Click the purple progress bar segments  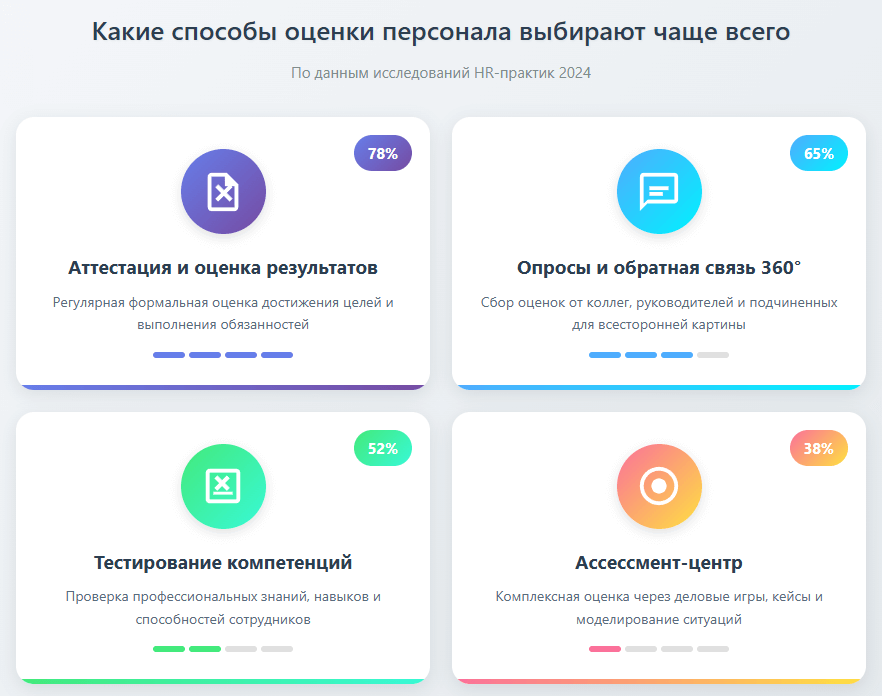[222, 354]
